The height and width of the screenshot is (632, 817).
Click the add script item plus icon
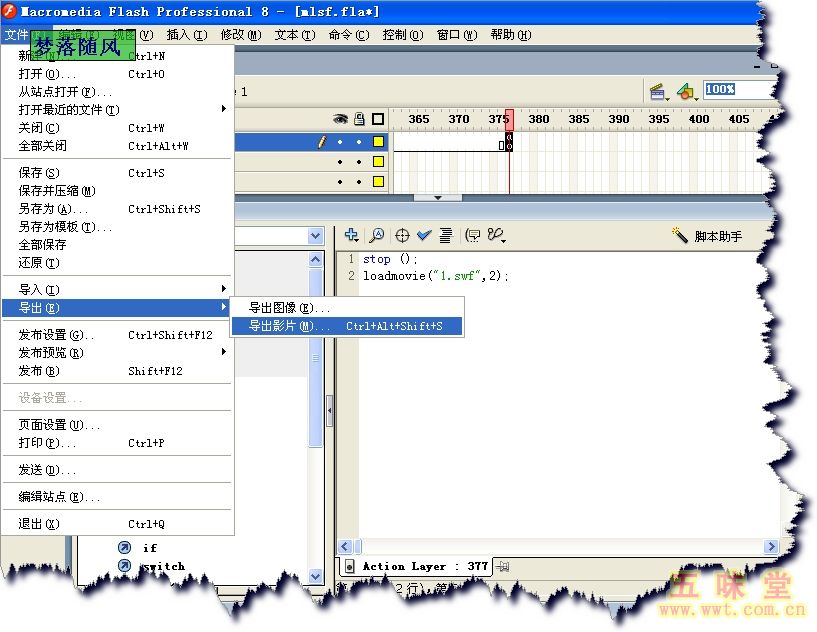351,235
